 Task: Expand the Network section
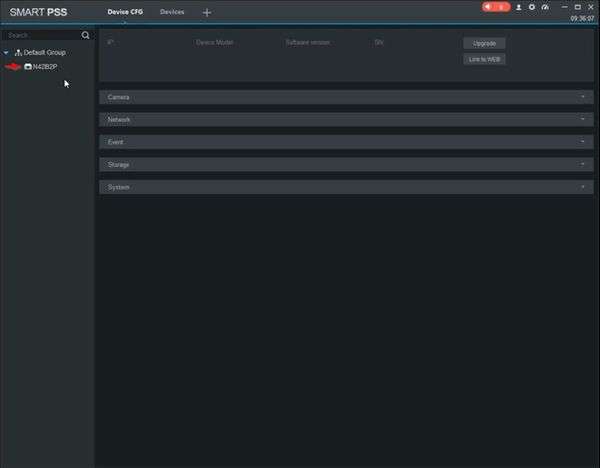pyautogui.click(x=346, y=119)
